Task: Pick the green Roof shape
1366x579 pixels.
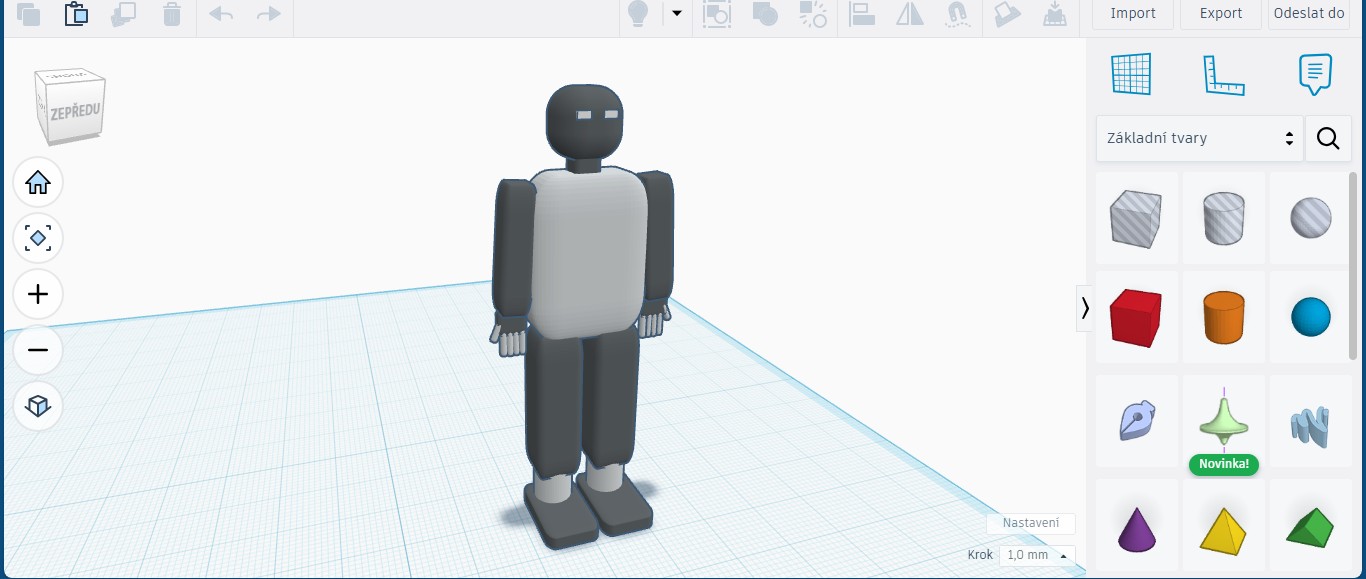Action: pos(1311,526)
